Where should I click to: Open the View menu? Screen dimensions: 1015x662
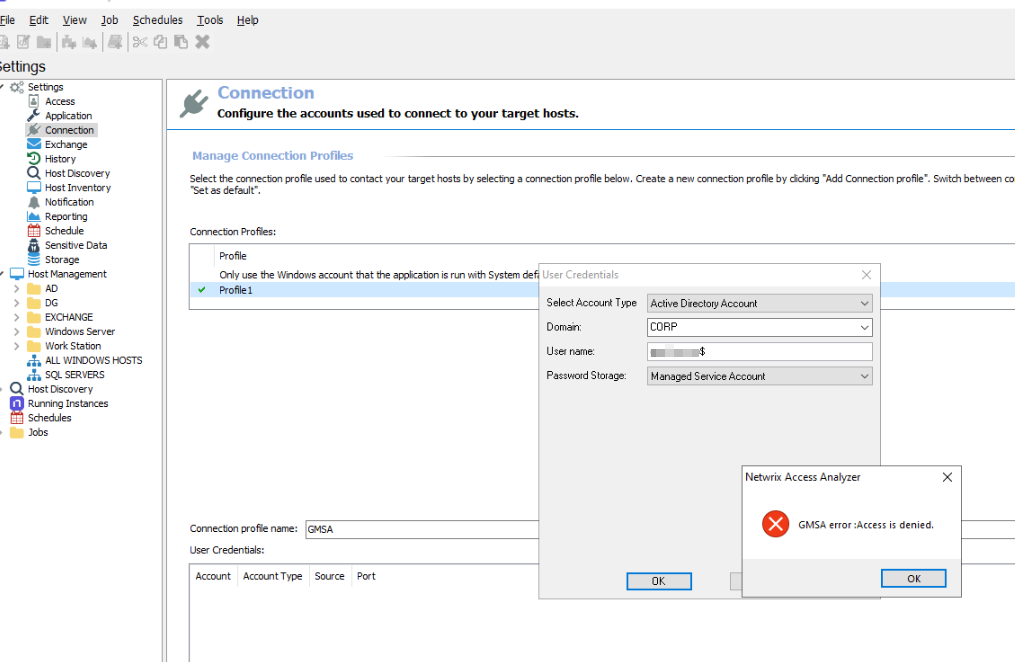pyautogui.click(x=74, y=20)
